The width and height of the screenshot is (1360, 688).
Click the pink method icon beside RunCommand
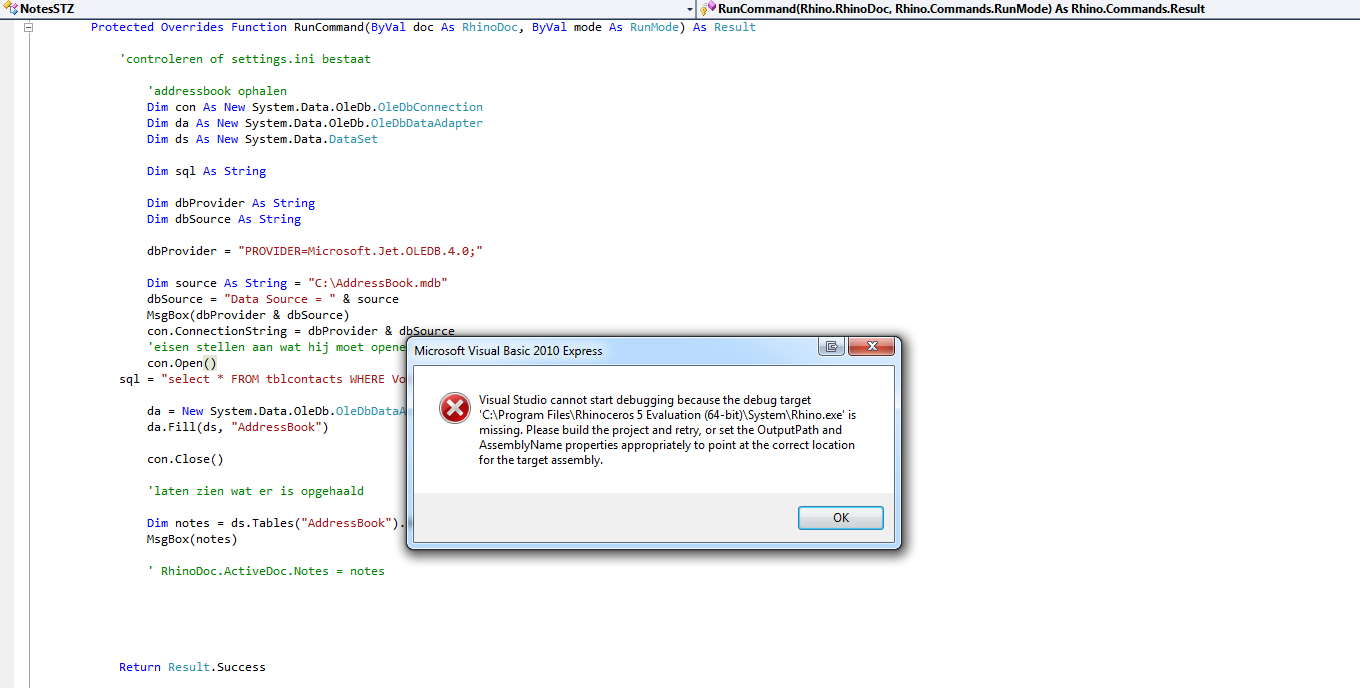click(713, 7)
